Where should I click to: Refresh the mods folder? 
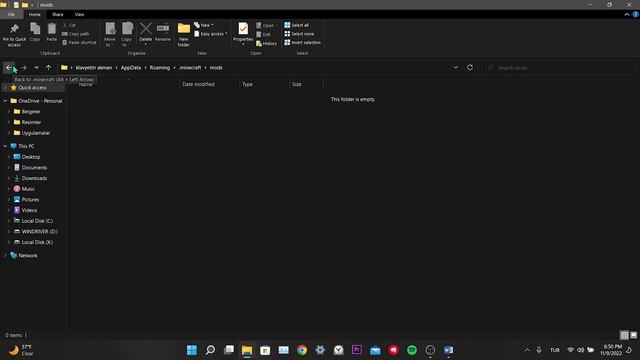[x=470, y=67]
